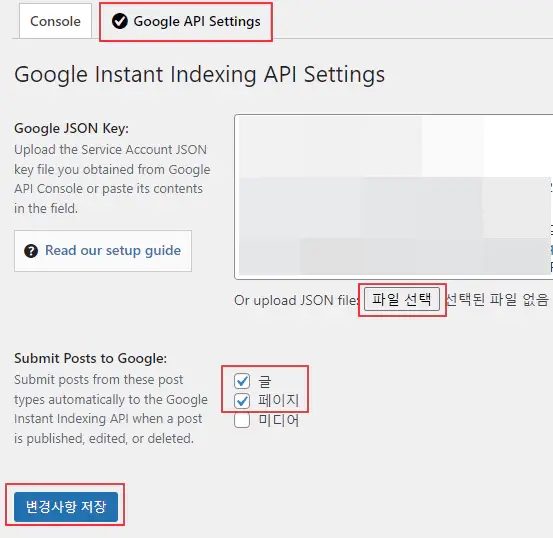Enable the 미디어 post type checkbox

click(242, 421)
